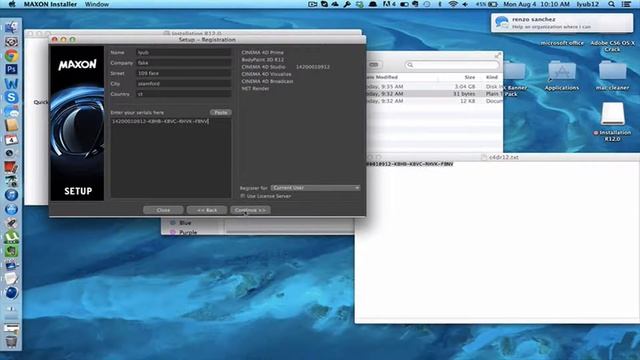Viewport: 640px width, 360px height.
Task: Click the Country input field
Action: (x=184, y=94)
